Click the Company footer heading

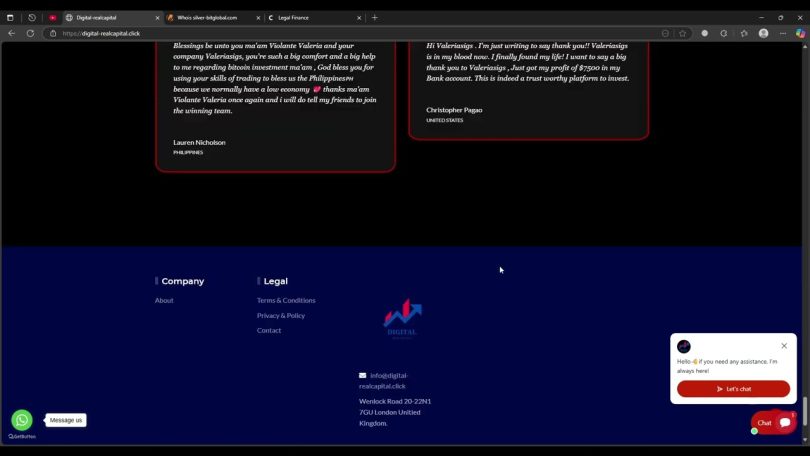(183, 281)
